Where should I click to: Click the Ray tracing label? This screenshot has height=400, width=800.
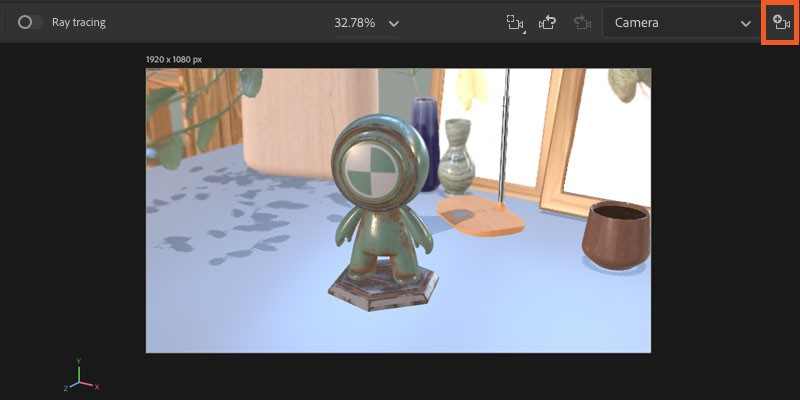click(x=79, y=22)
